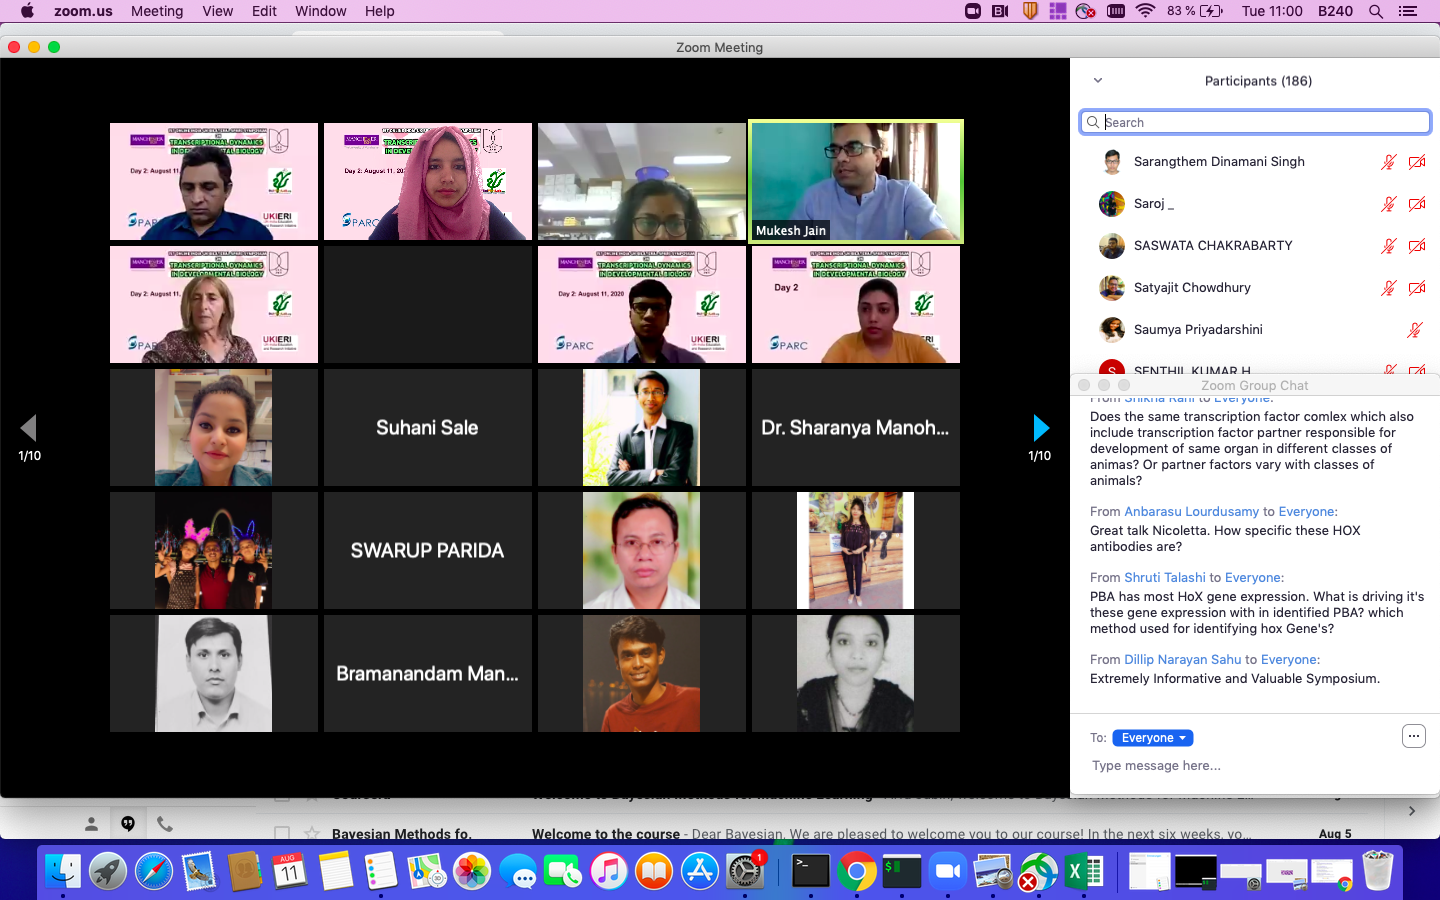Open the Meeting menu in menu bar
The height and width of the screenshot is (900, 1440).
click(157, 11)
